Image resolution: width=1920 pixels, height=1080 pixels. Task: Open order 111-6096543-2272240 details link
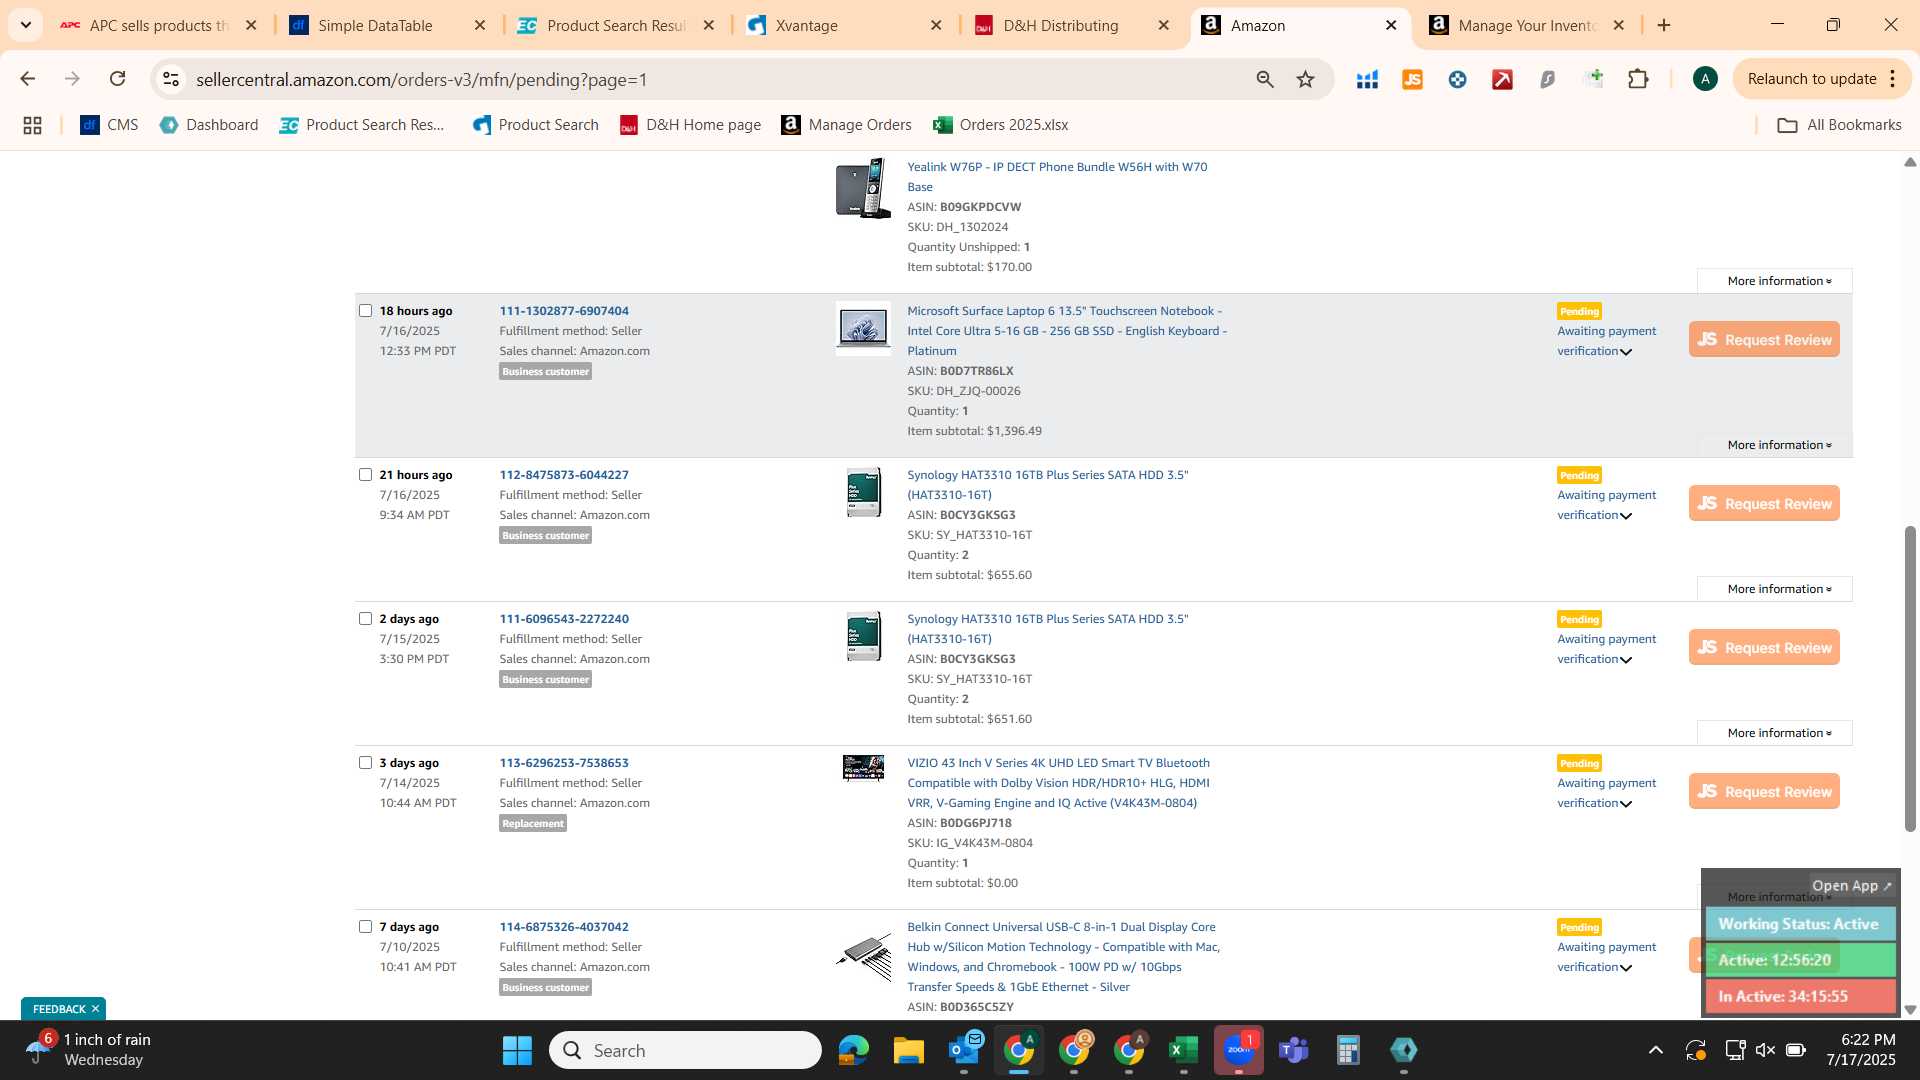point(564,619)
